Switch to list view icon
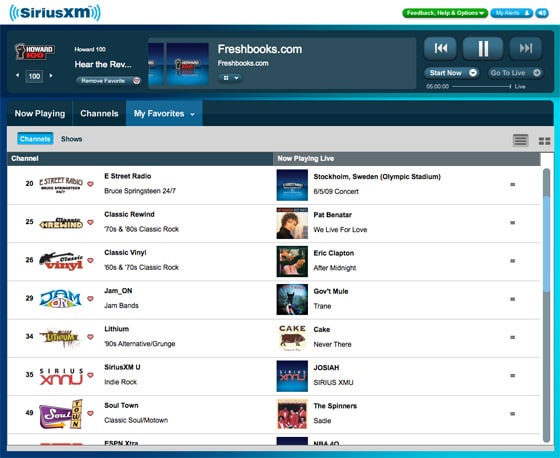This screenshot has width=560, height=458. click(x=520, y=140)
